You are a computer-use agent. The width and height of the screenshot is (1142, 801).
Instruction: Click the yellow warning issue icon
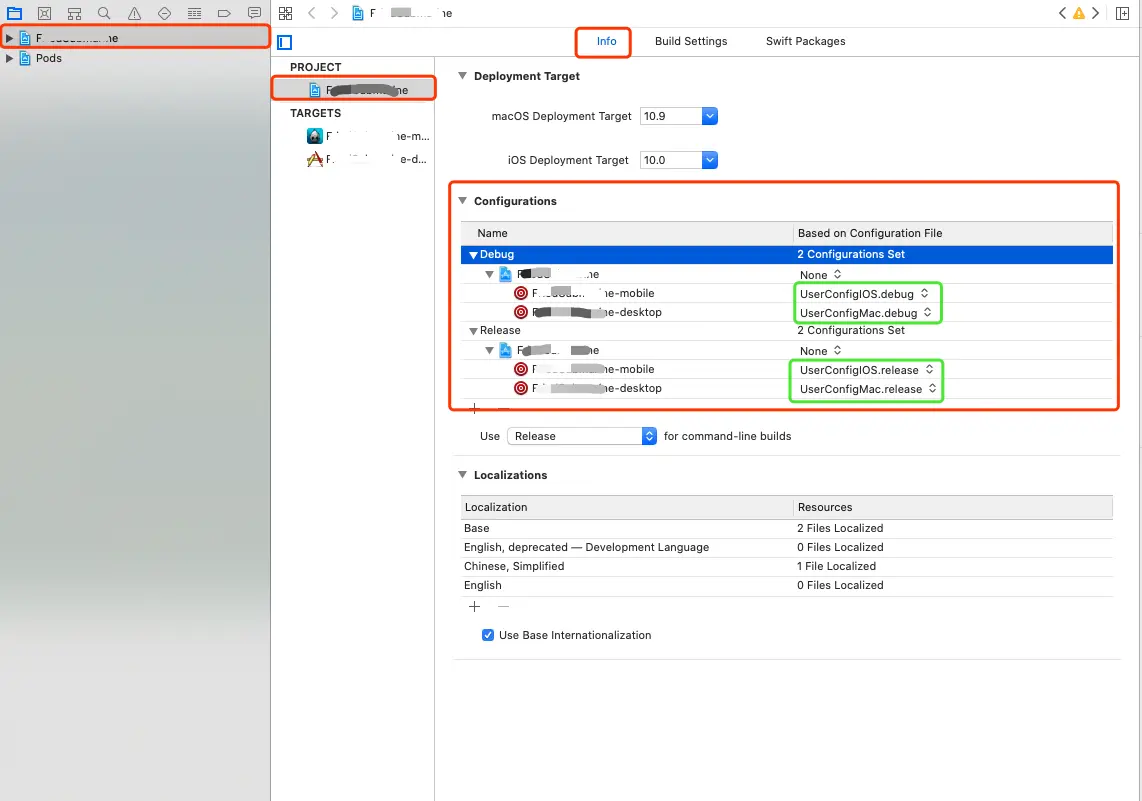[1079, 13]
